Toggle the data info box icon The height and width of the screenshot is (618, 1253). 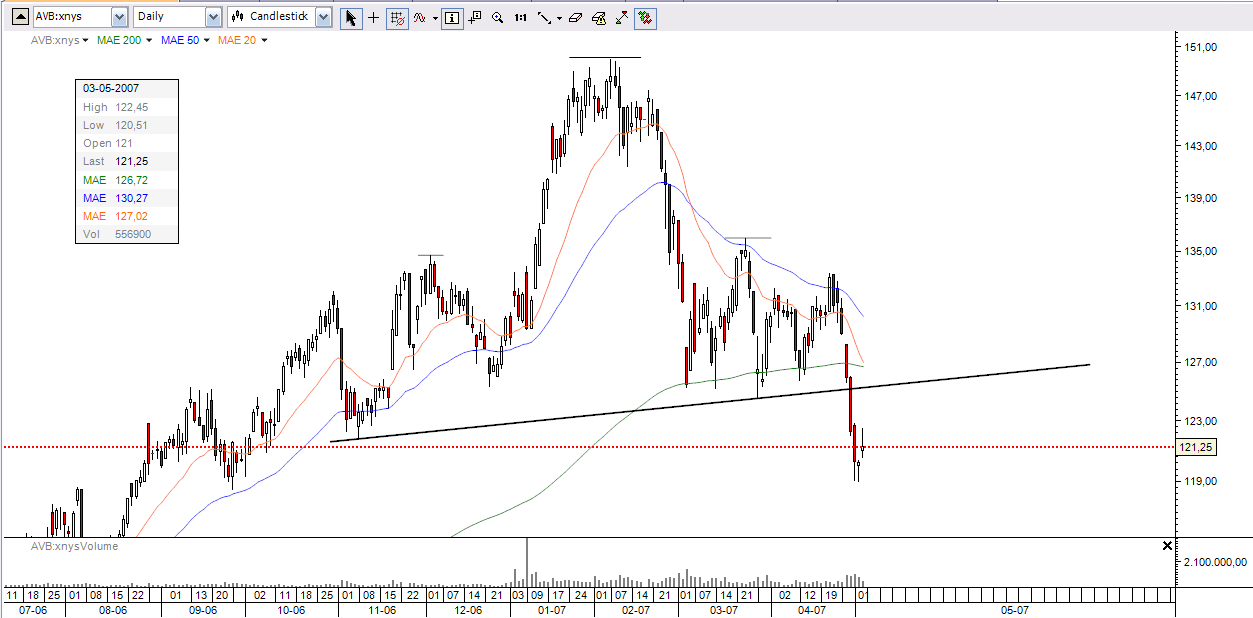452,17
